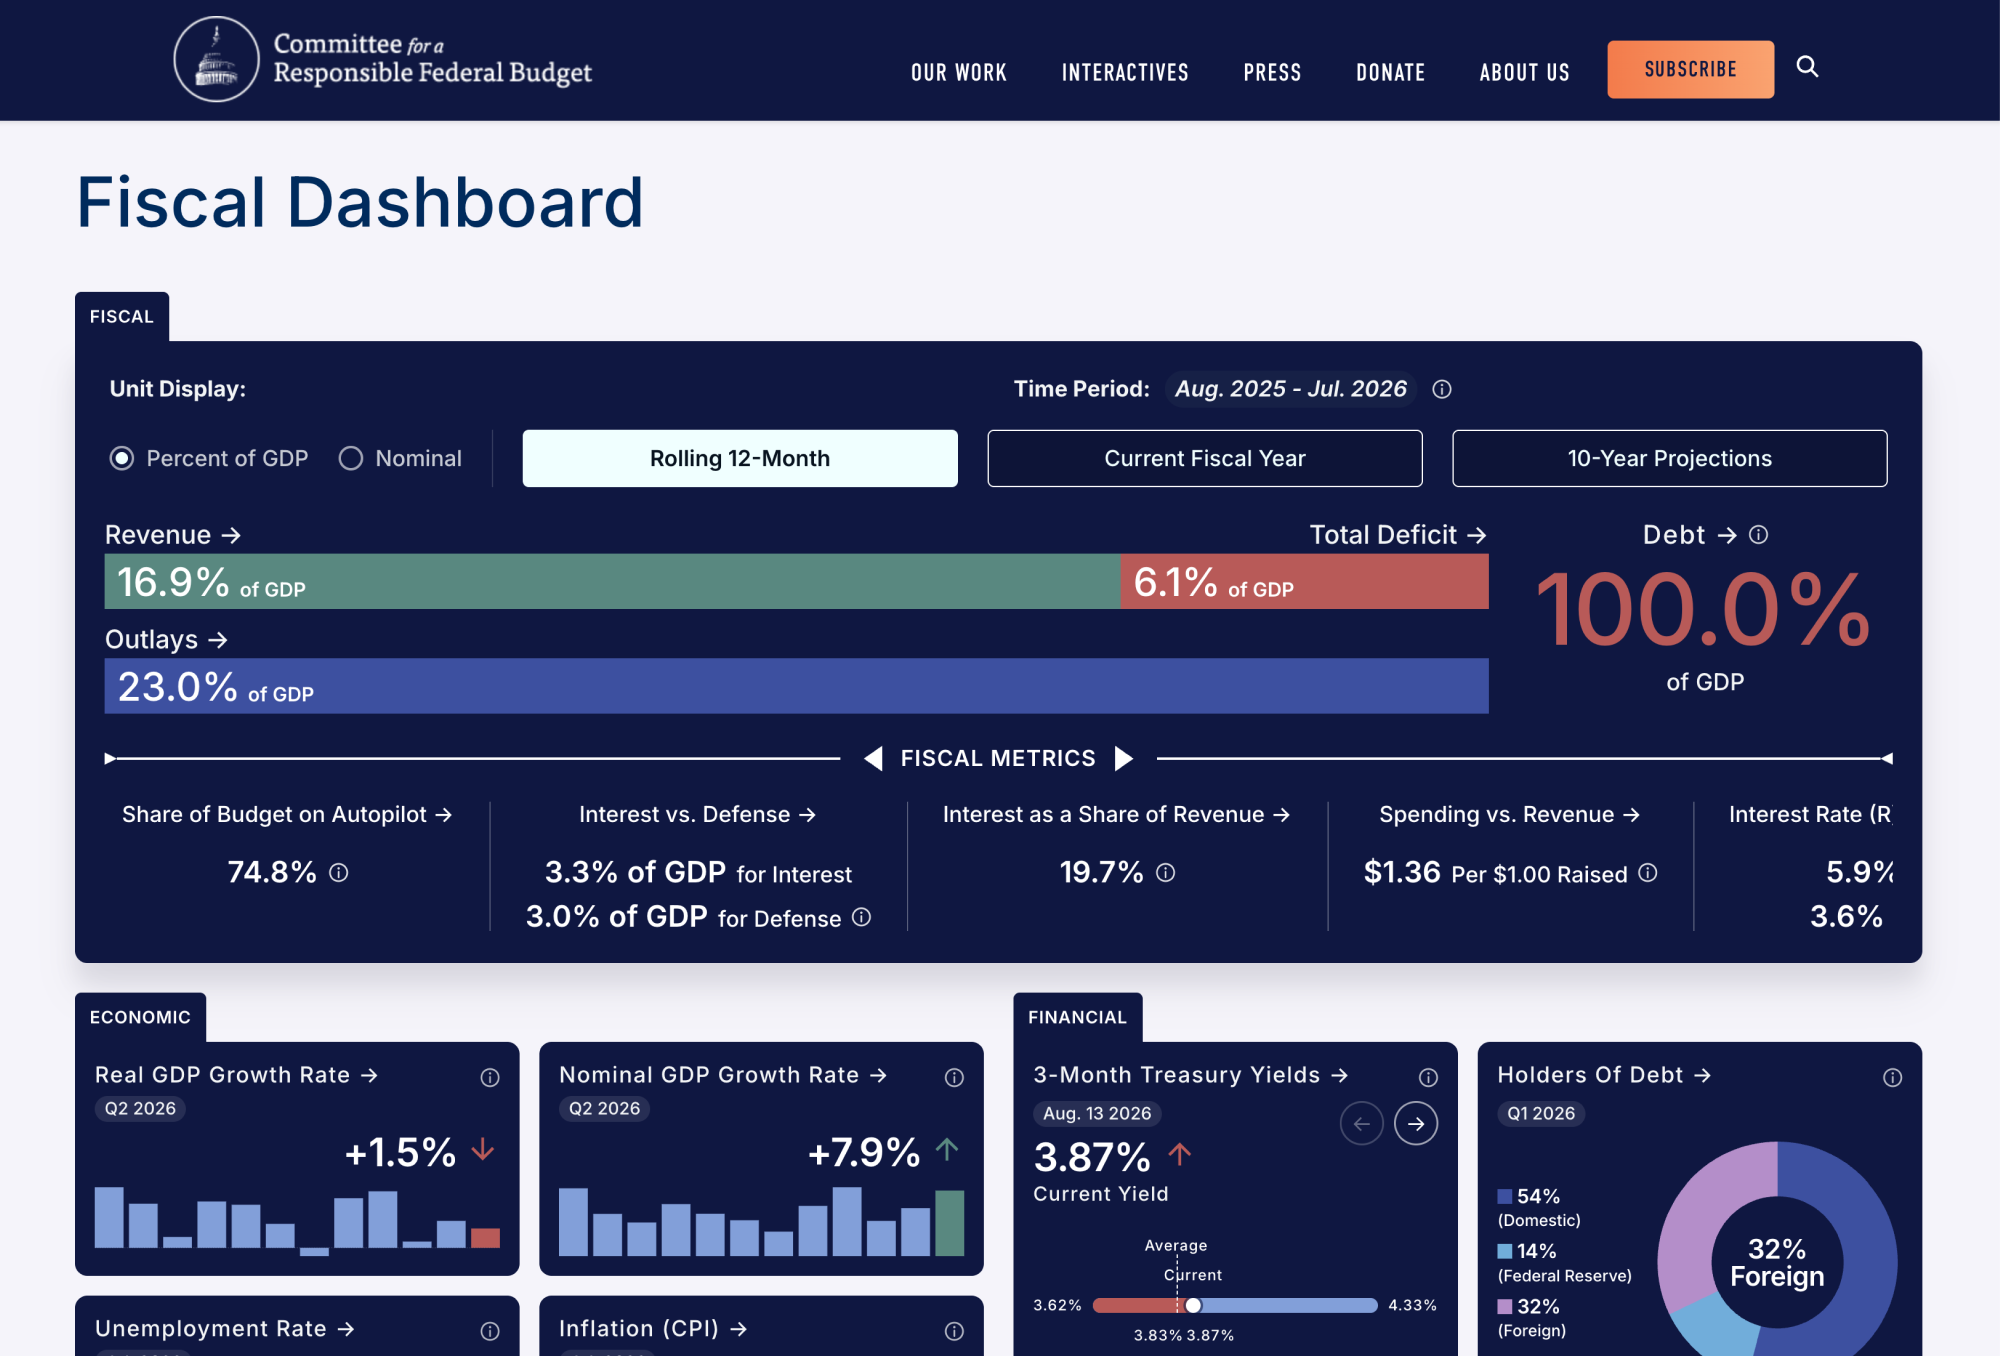
Task: Open Nominal GDP Growth Rate link
Action: (724, 1075)
